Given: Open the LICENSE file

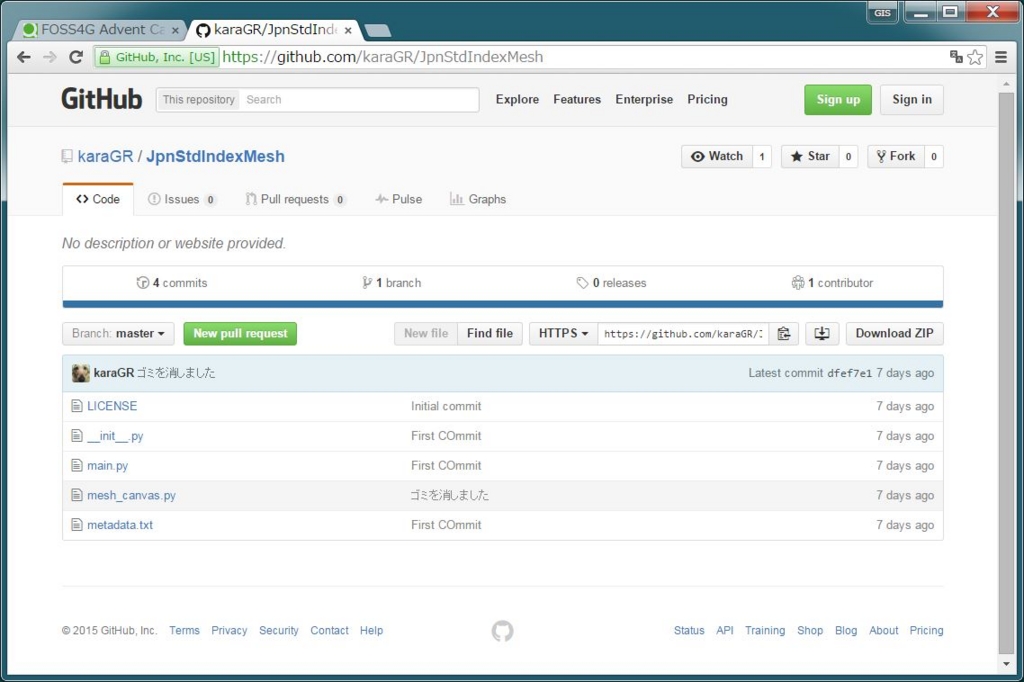Looking at the screenshot, I should [x=112, y=406].
